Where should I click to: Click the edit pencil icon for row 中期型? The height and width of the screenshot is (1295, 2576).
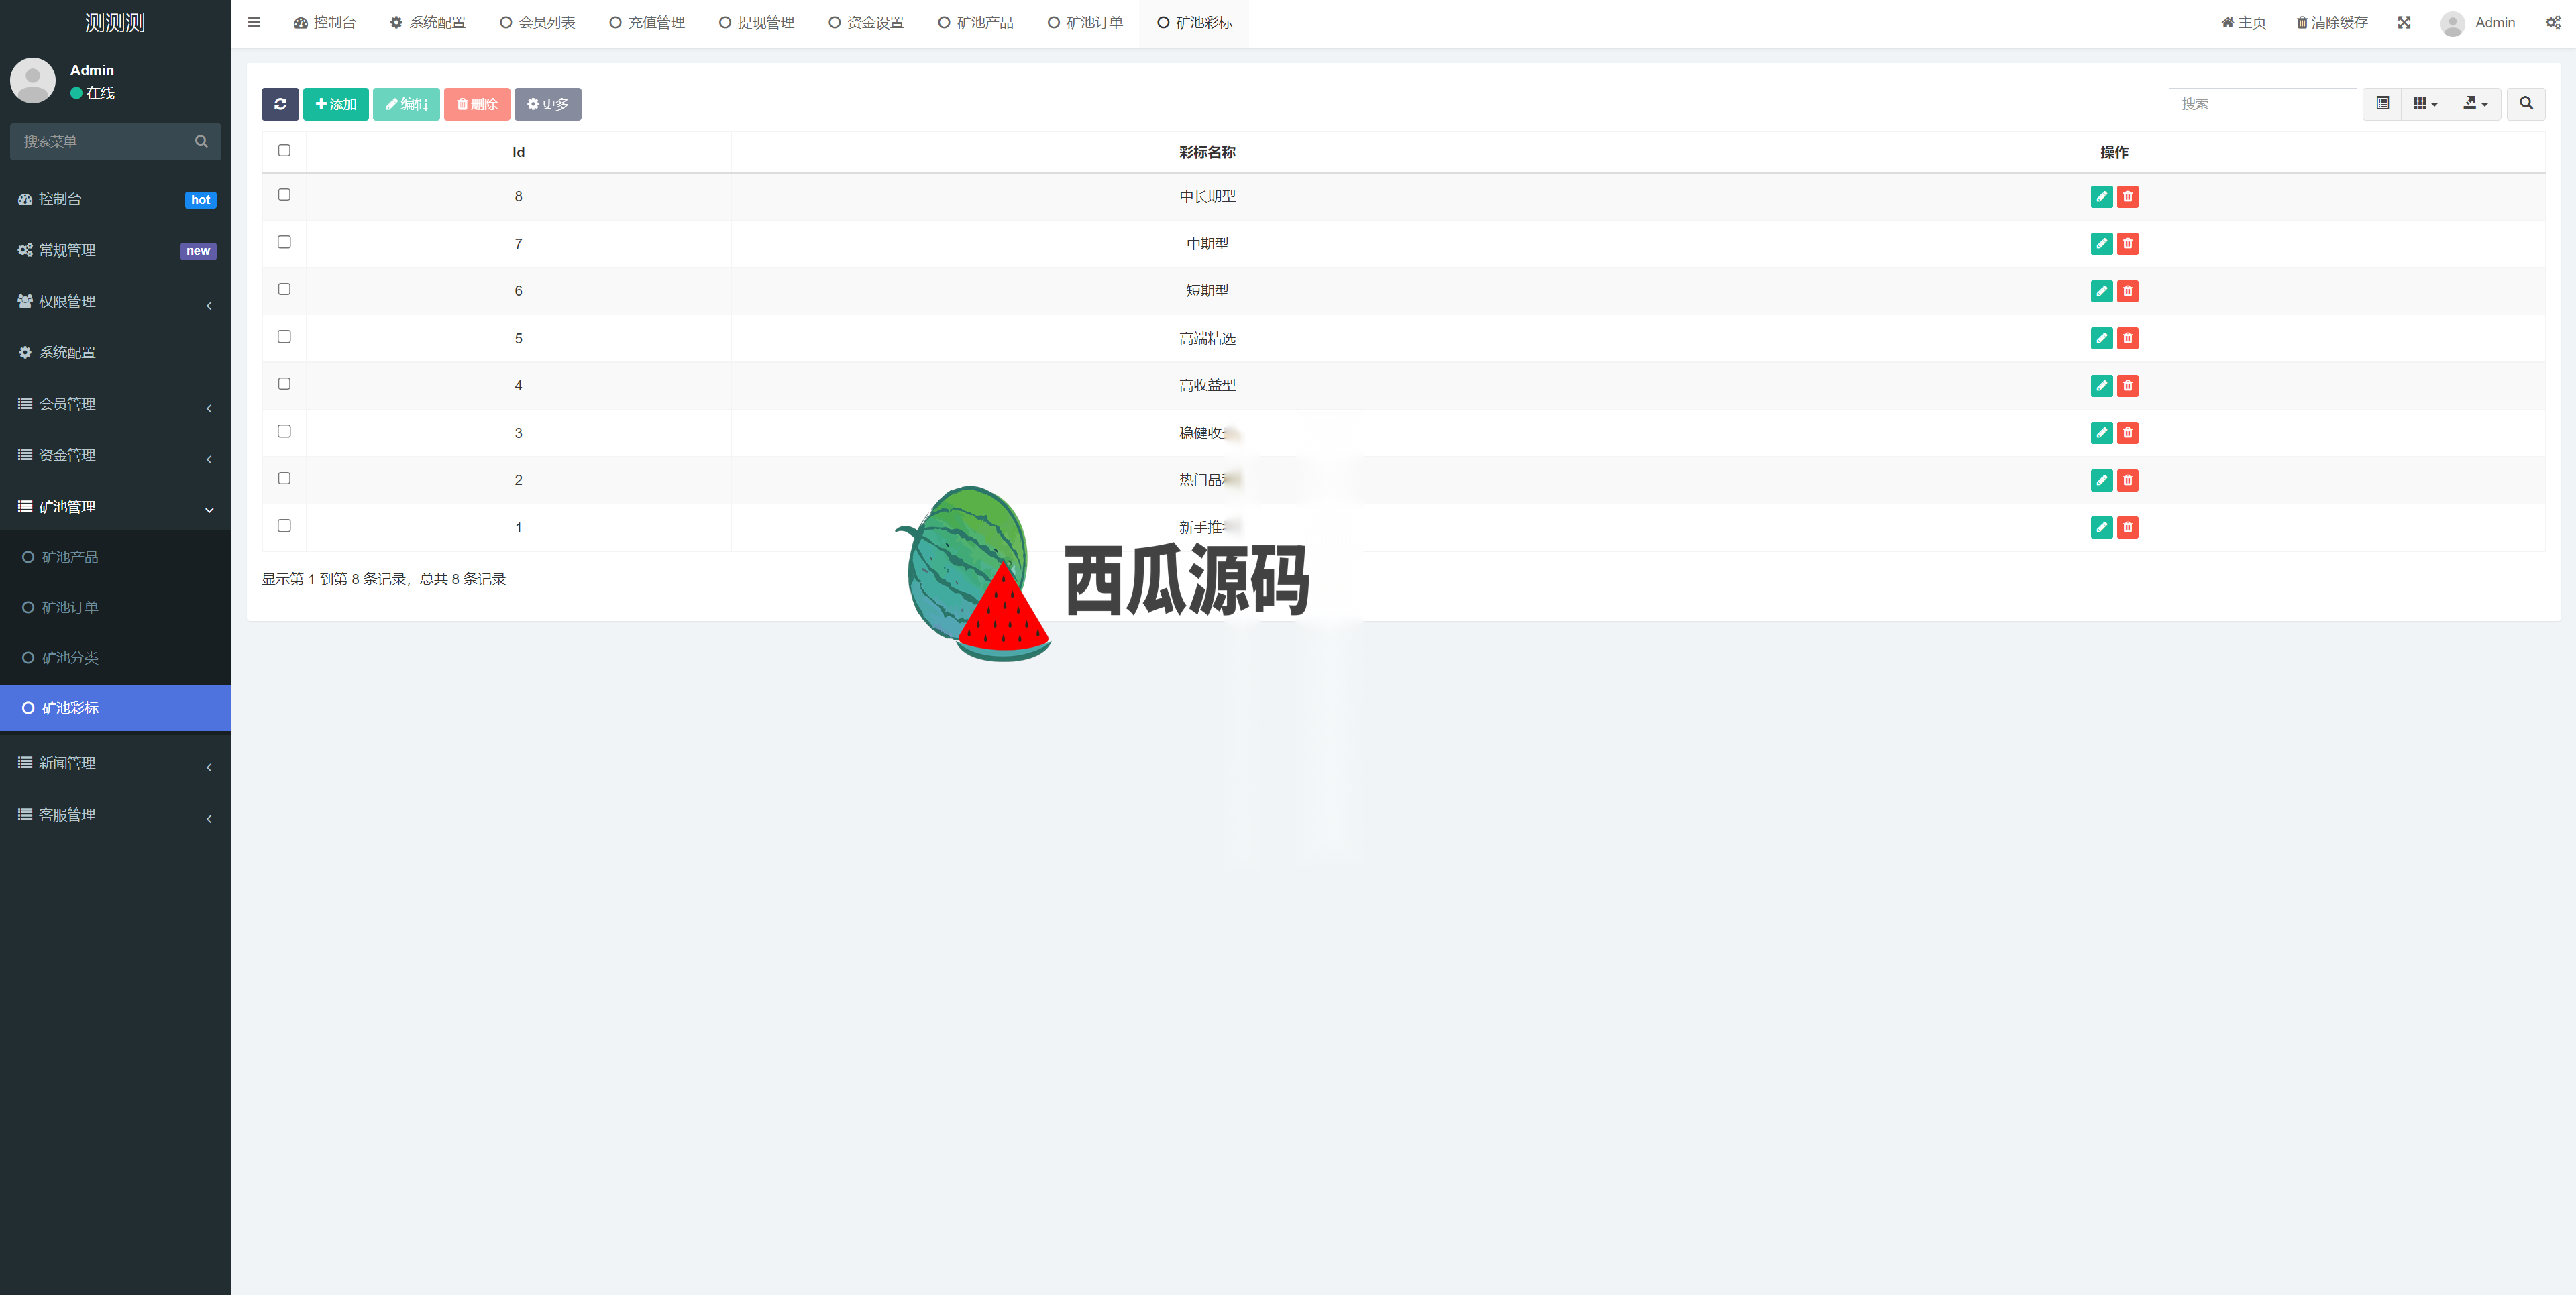pyautogui.click(x=2101, y=244)
